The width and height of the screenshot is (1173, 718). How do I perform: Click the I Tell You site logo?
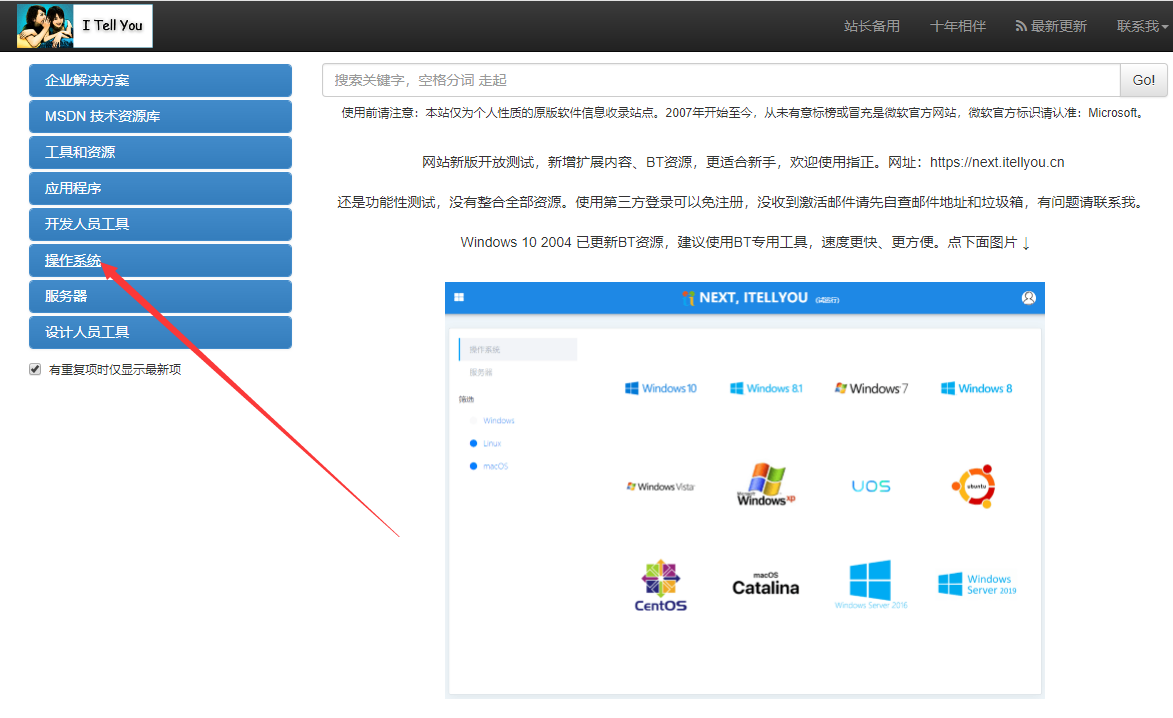click(85, 25)
